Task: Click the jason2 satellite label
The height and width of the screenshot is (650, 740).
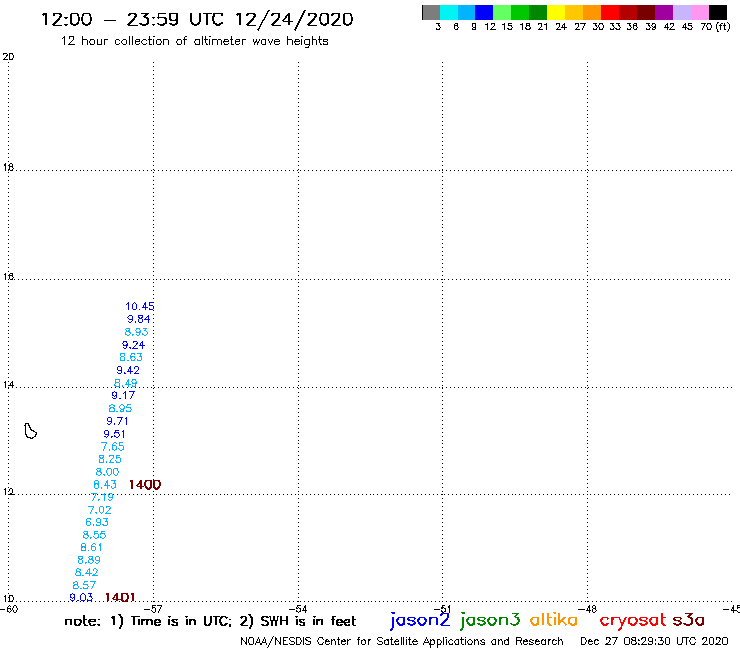Action: 420,620
